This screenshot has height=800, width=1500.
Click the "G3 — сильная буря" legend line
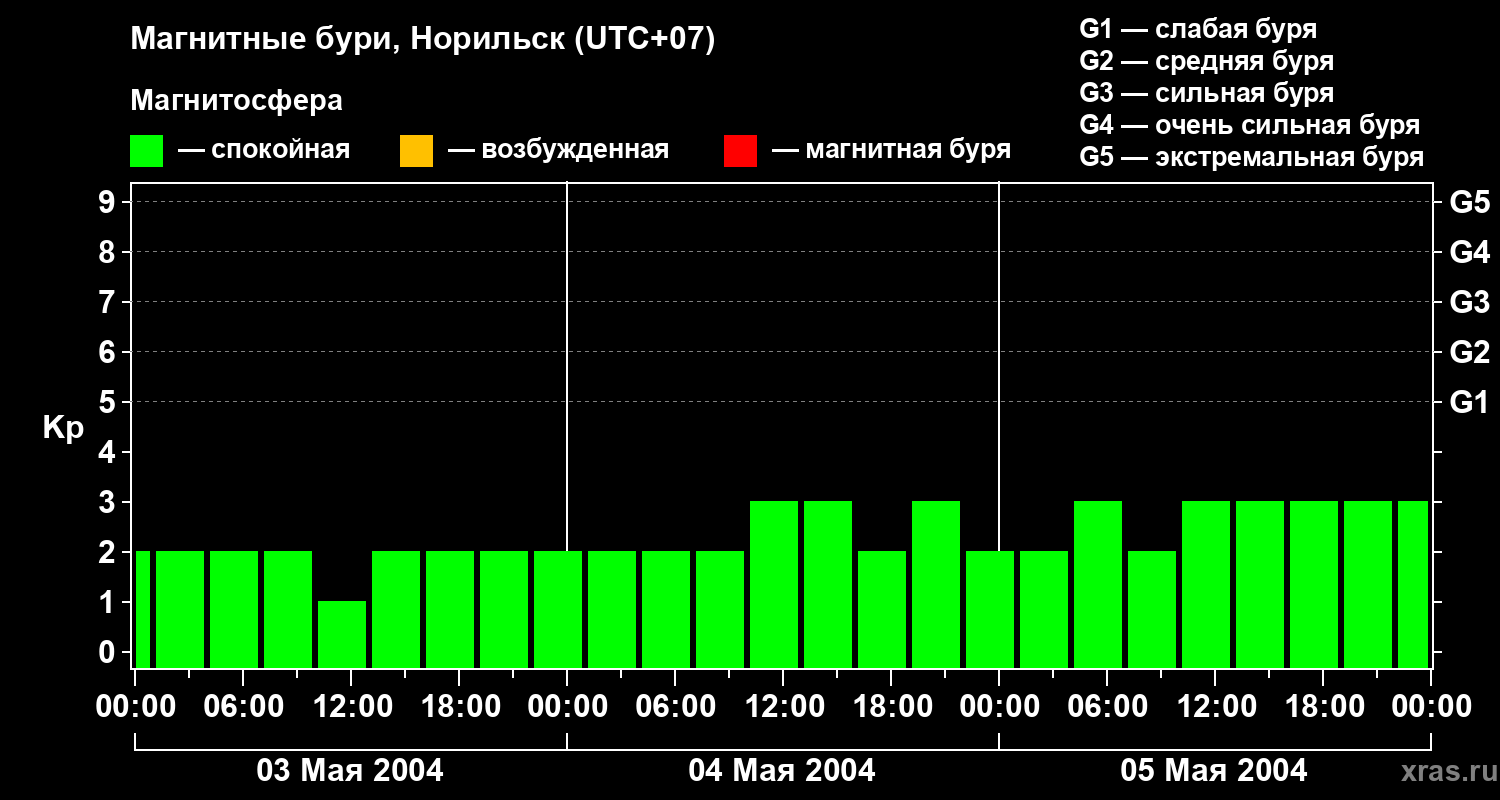pyautogui.click(x=1206, y=93)
